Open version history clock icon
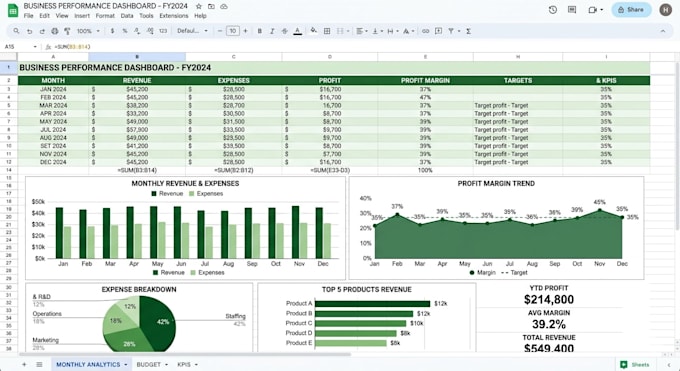This screenshot has width=680, height=371. click(552, 10)
